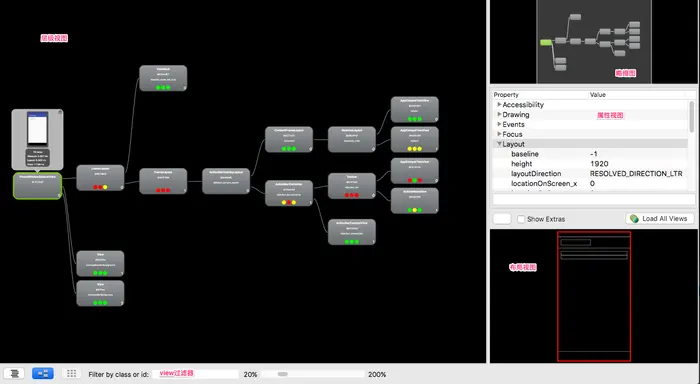Expand the Accessibility property group

coord(499,104)
